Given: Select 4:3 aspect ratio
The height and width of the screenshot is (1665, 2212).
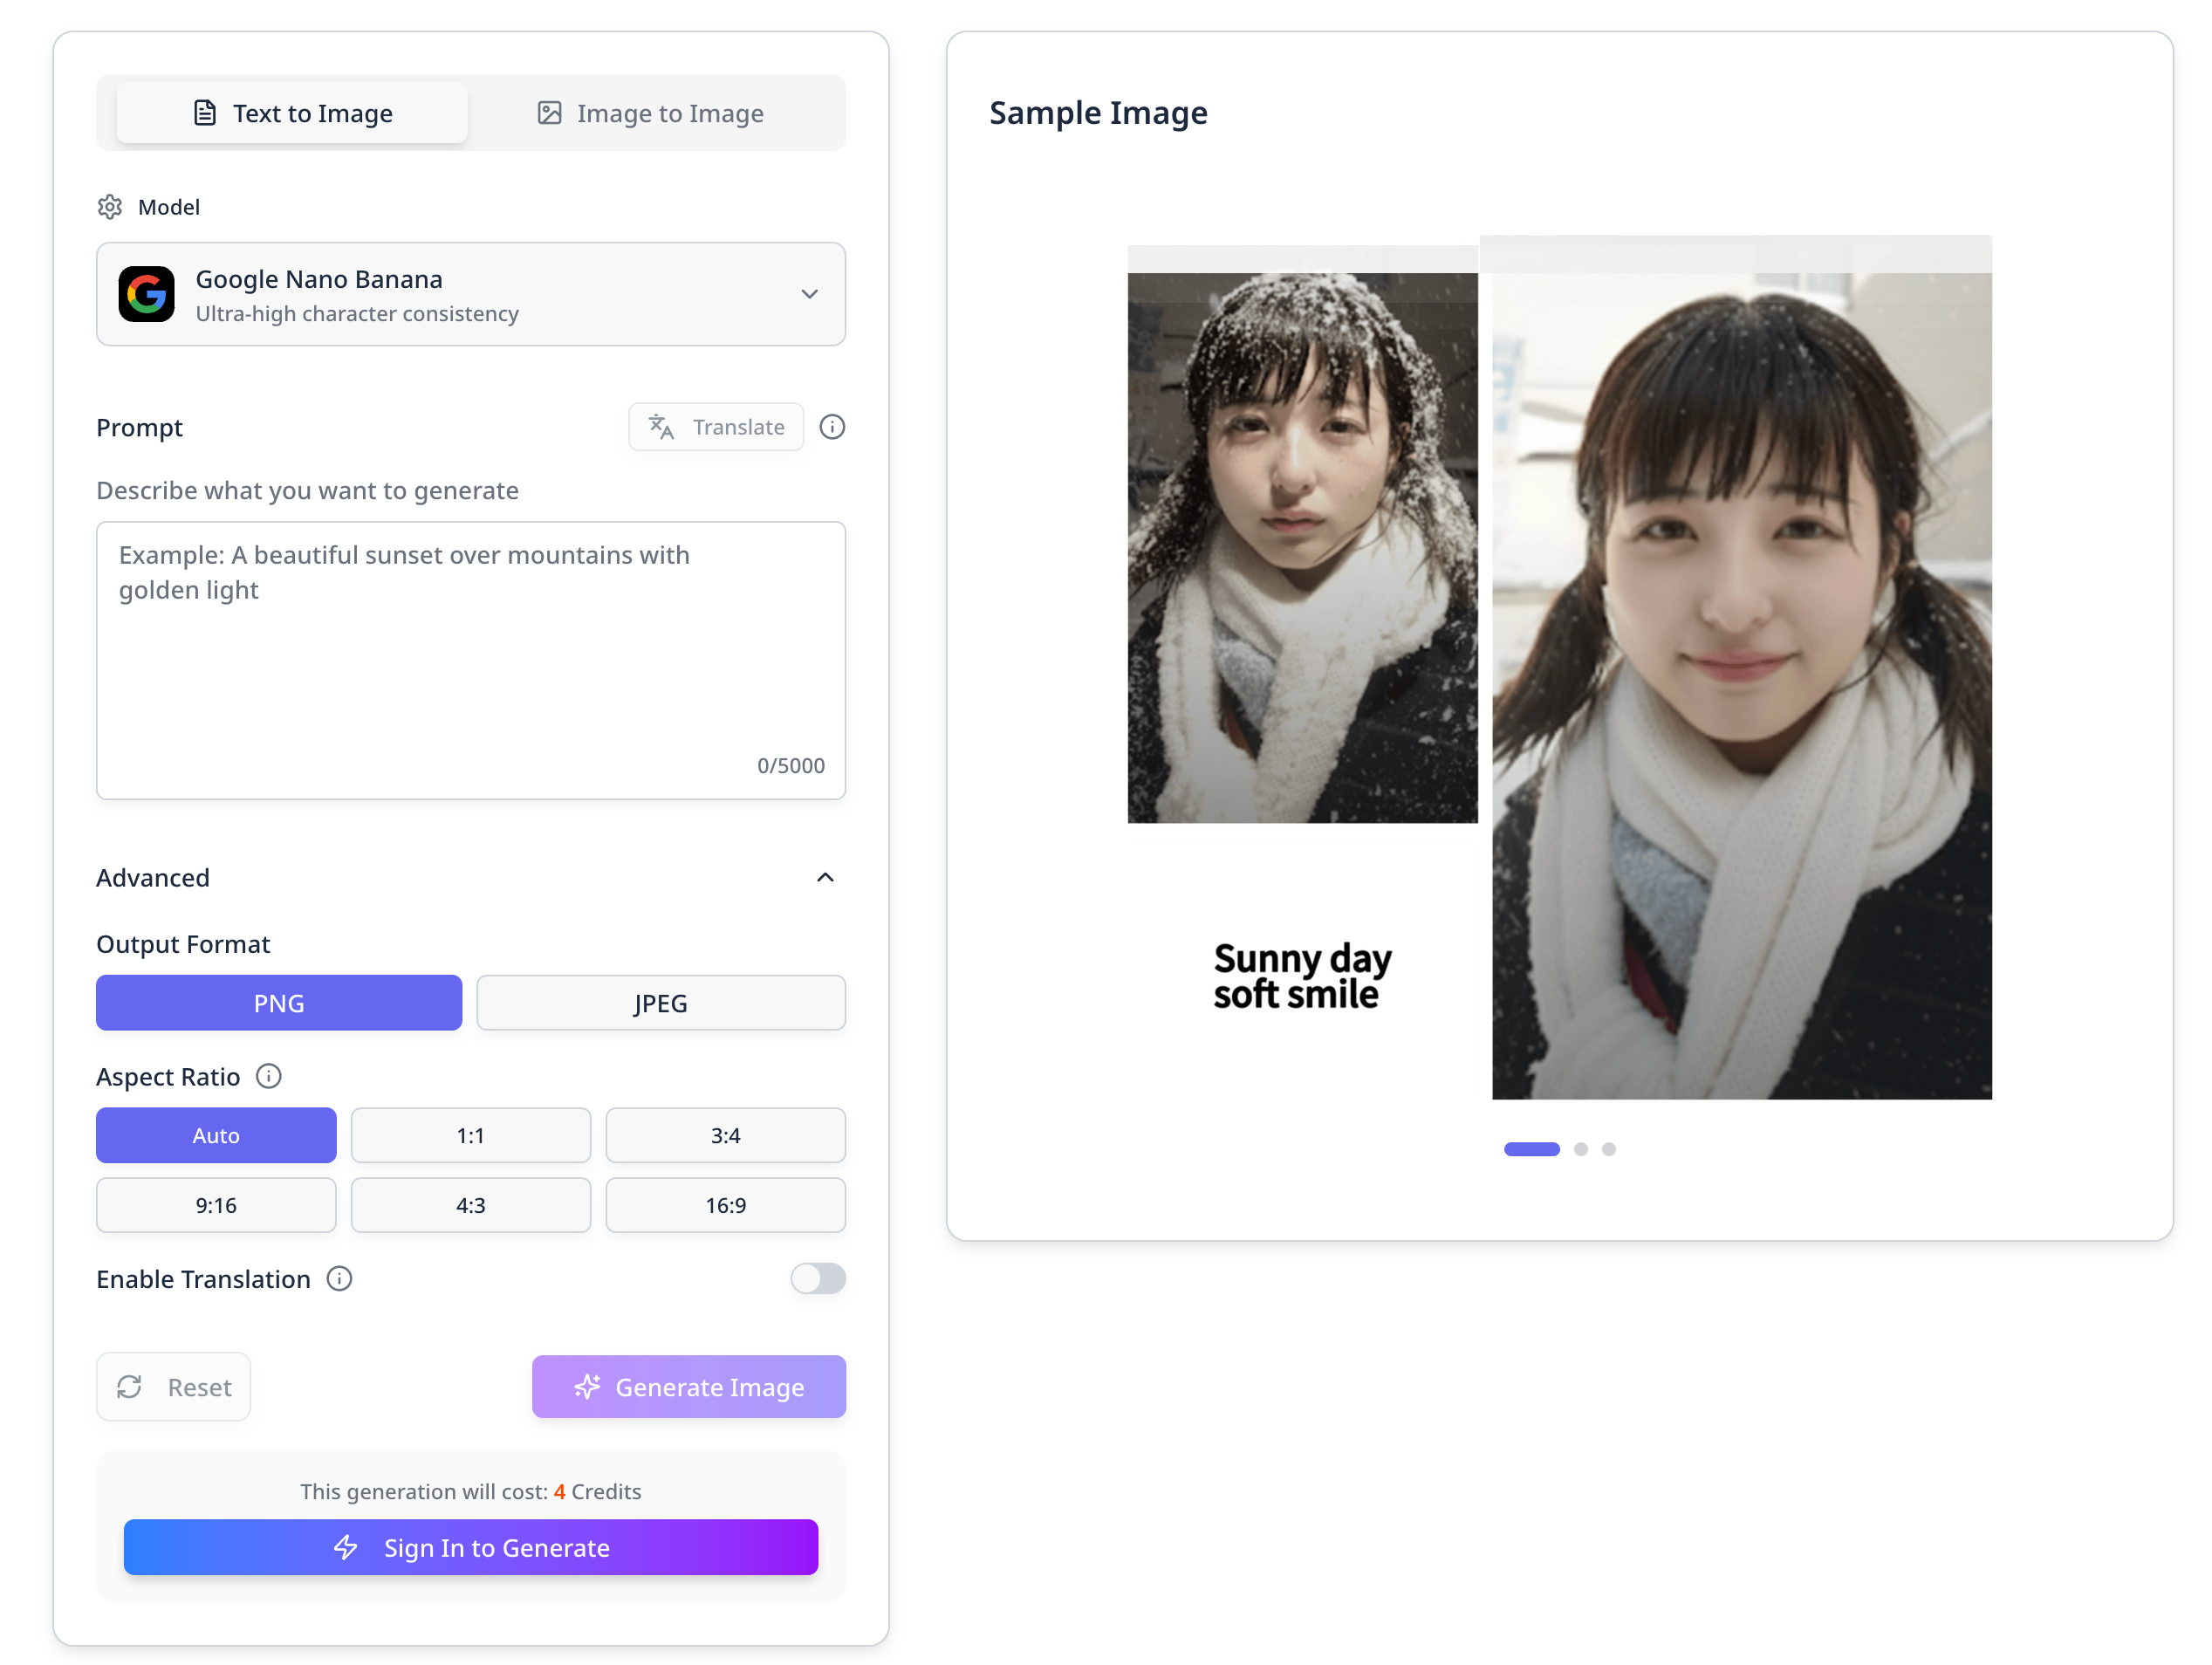Looking at the screenshot, I should click(x=471, y=1205).
